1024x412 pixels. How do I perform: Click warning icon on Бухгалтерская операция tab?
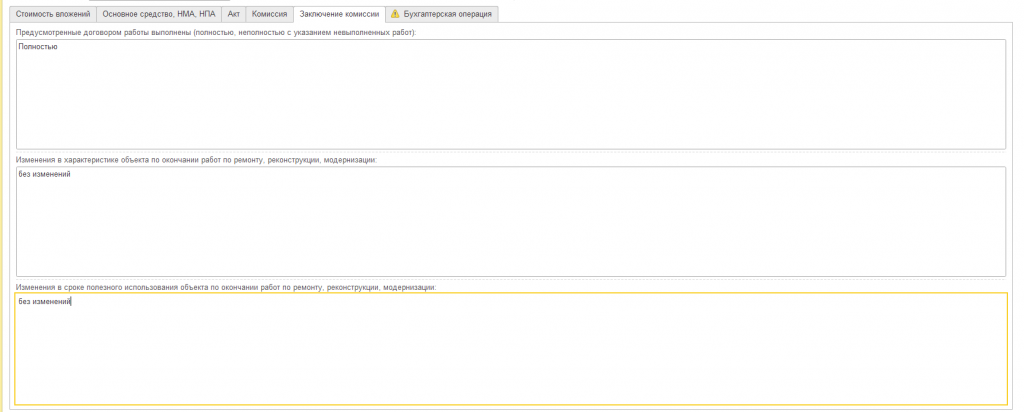395,14
